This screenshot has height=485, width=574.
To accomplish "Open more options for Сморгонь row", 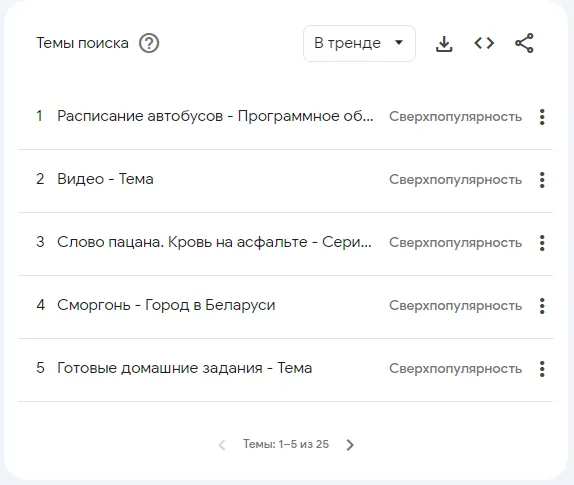I will click(x=542, y=306).
